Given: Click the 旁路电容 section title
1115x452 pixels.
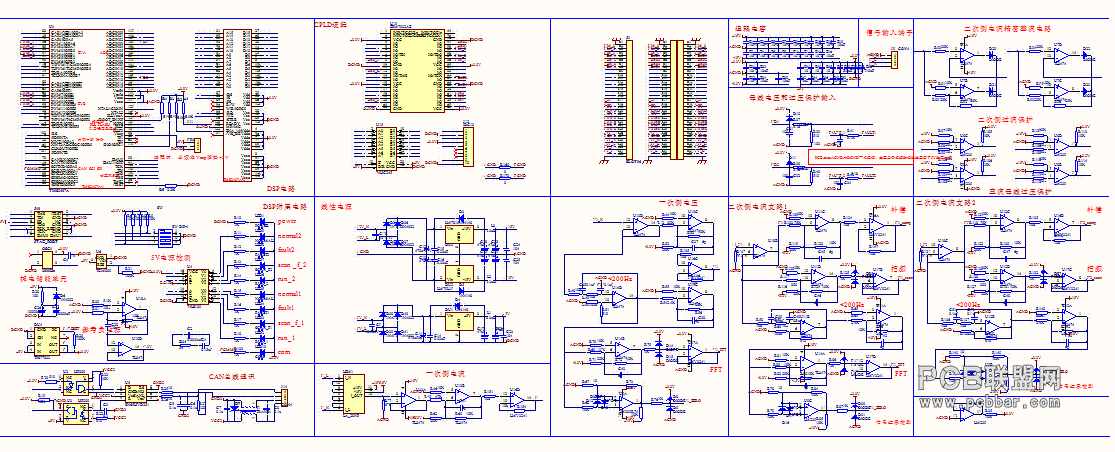Looking at the screenshot, I should [749, 28].
